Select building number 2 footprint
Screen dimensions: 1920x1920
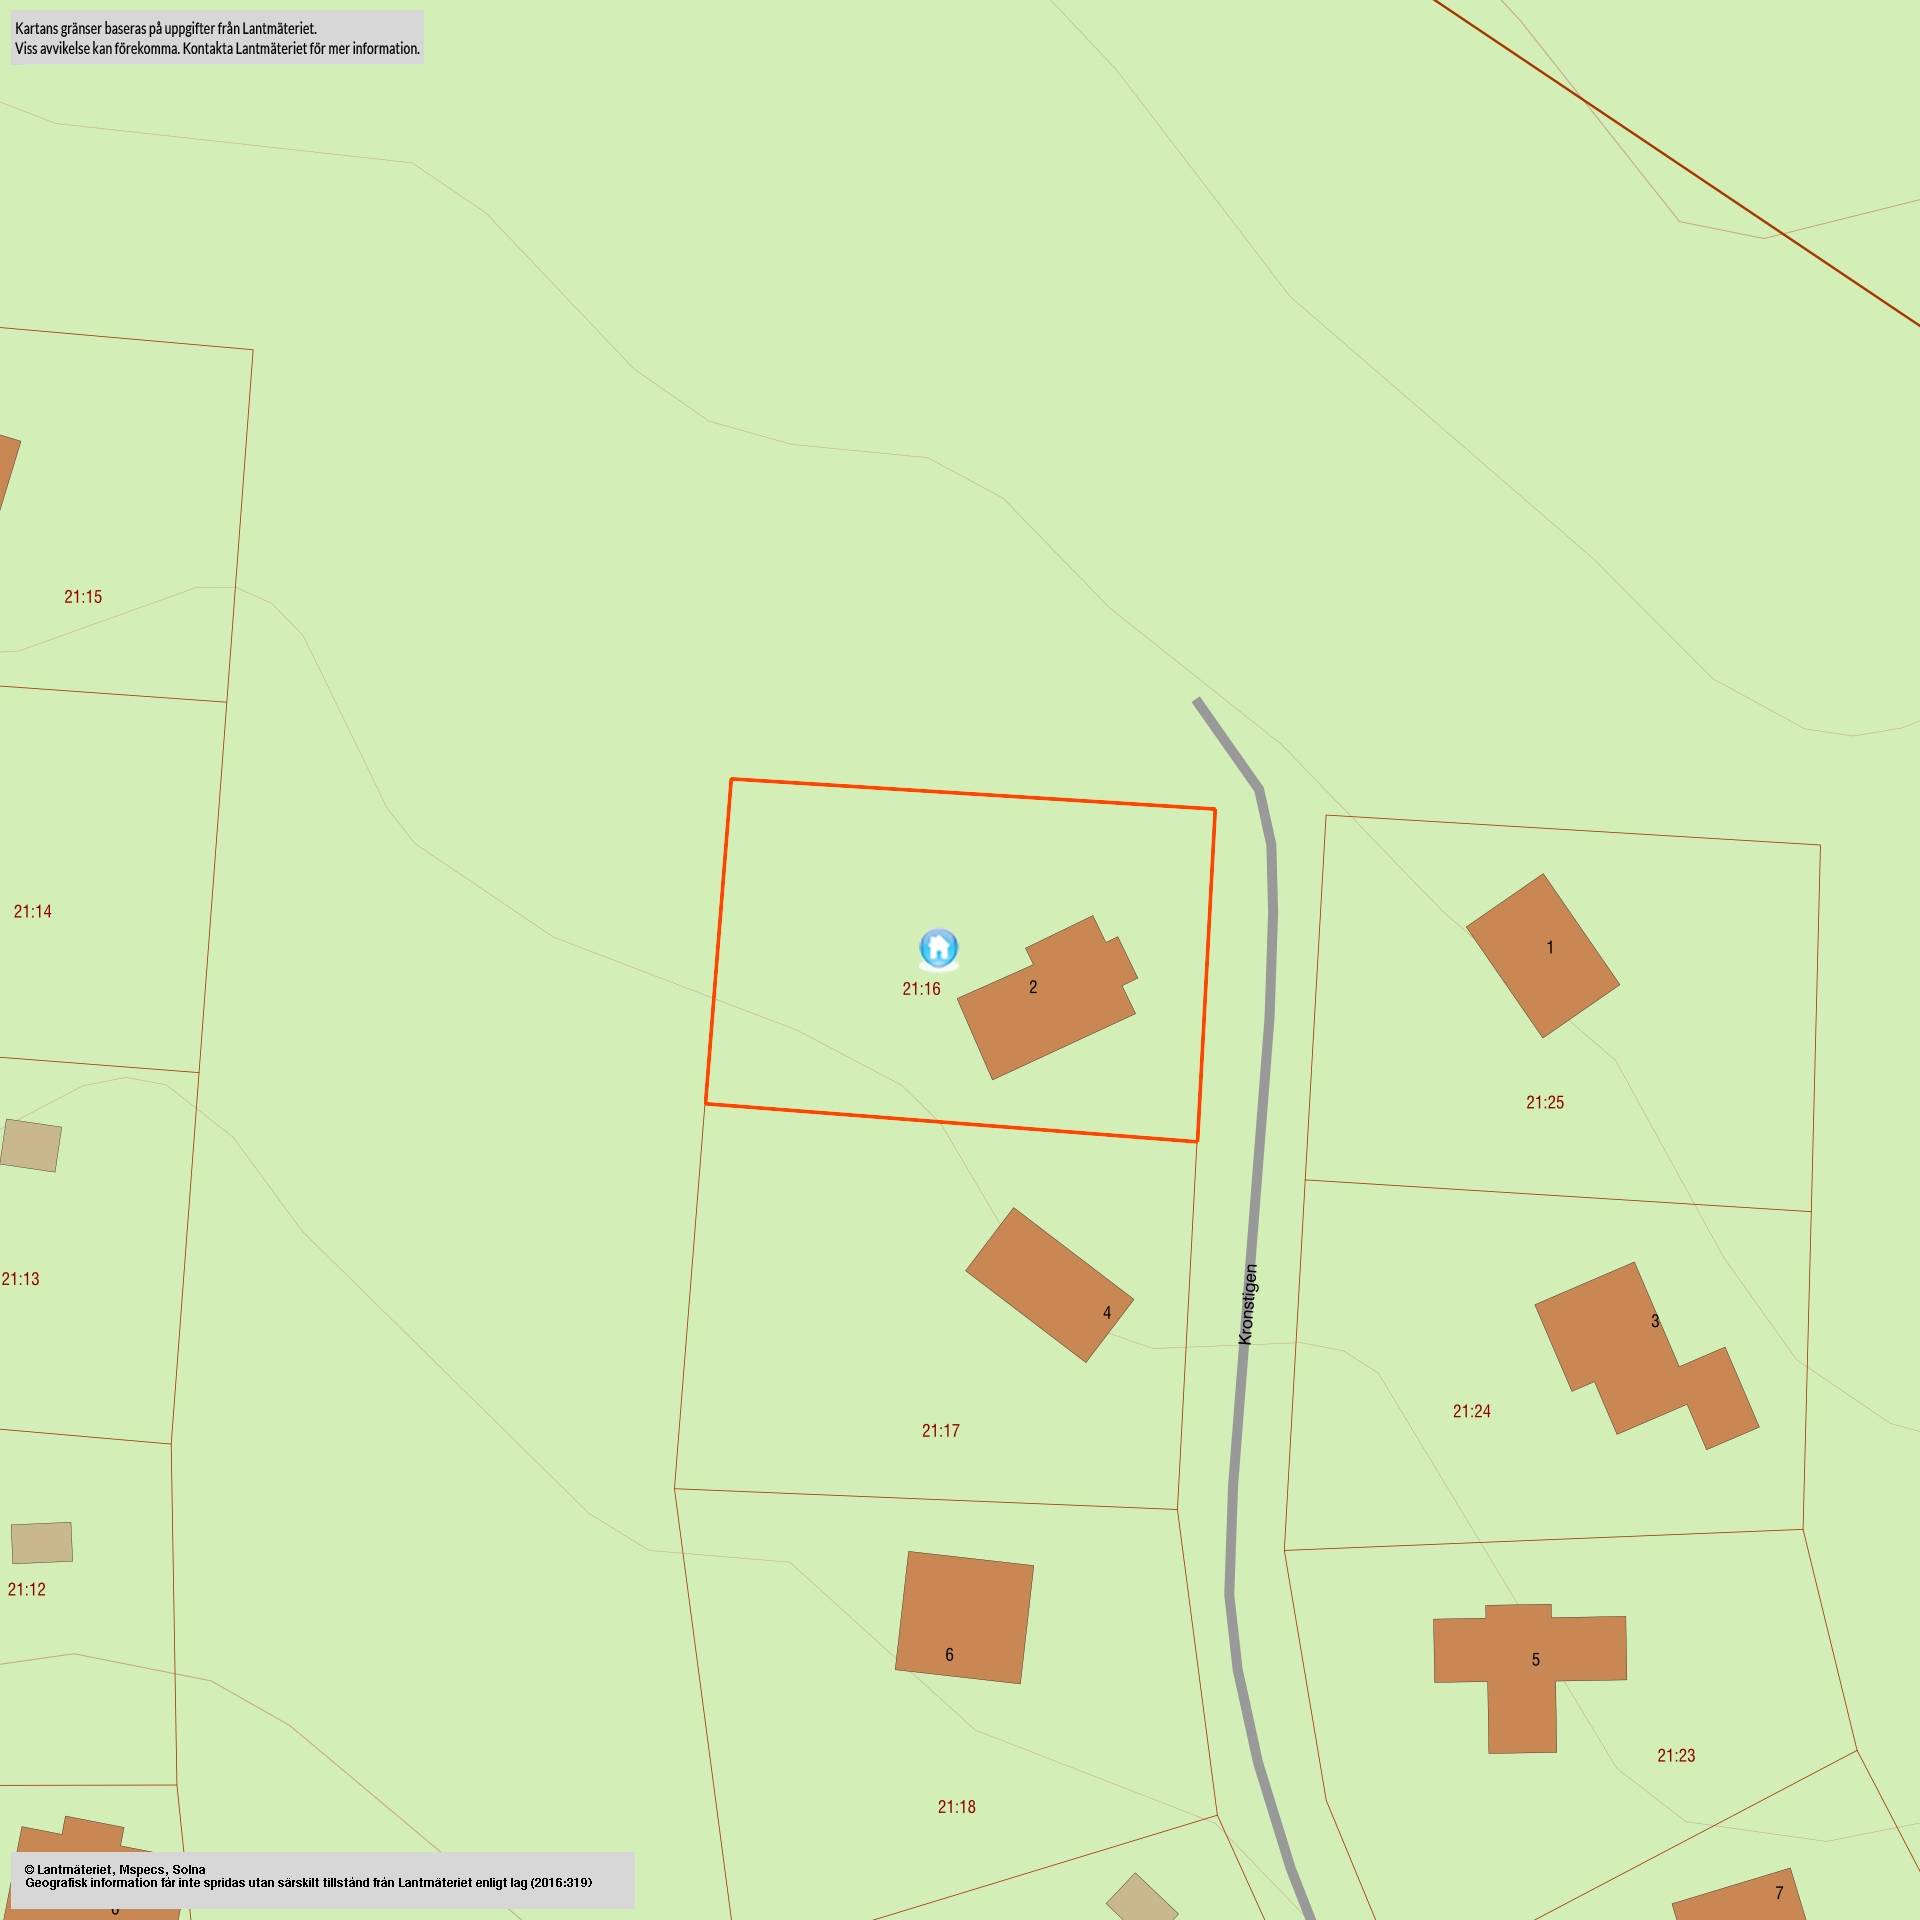tap(1047, 997)
